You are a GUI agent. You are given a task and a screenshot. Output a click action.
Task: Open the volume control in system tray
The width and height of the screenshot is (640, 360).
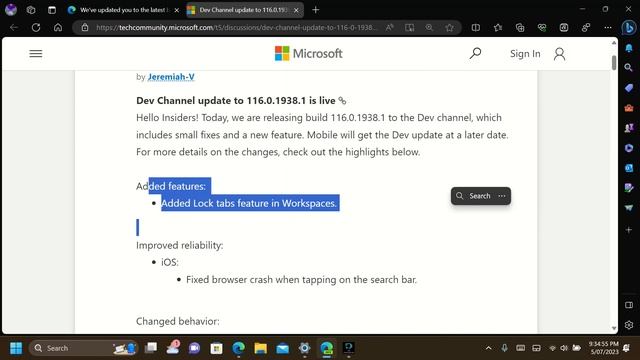pyautogui.click(x=564, y=348)
